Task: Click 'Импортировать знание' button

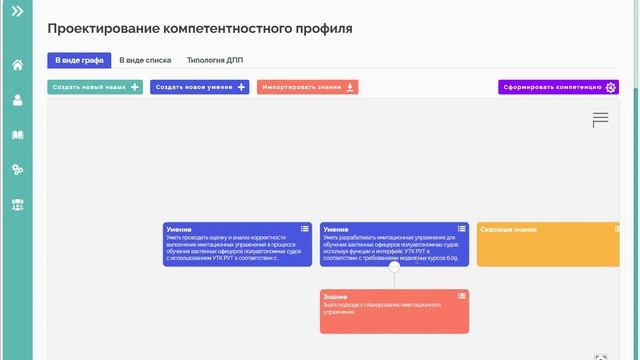Action: click(307, 87)
